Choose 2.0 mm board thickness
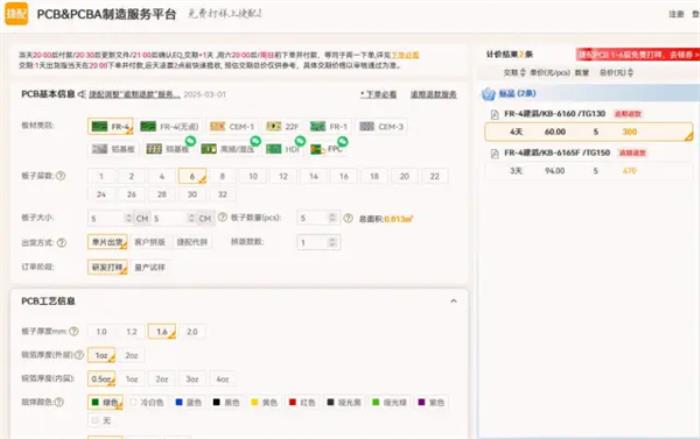Image resolution: width=700 pixels, height=439 pixels. pyautogui.click(x=192, y=331)
